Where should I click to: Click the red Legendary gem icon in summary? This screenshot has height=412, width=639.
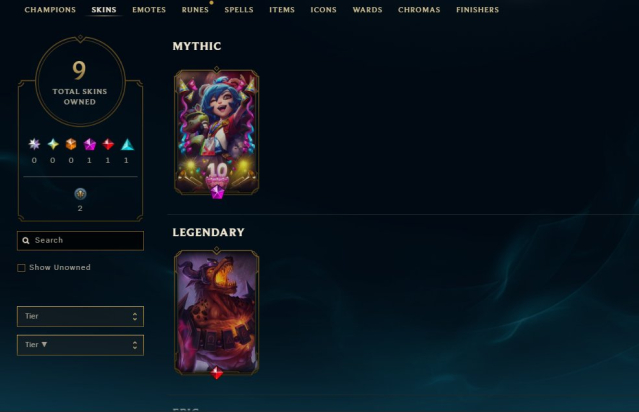tap(108, 144)
